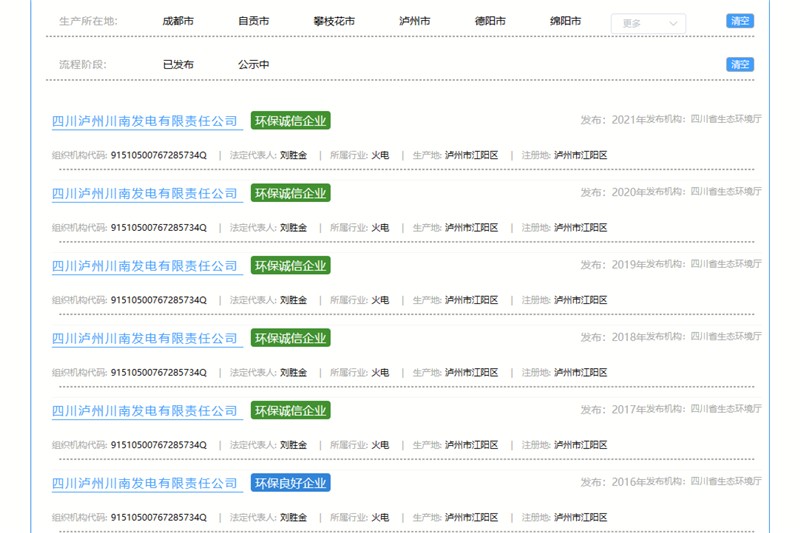Click 清空 in the 生产所在地 row
The image size is (800, 533).
tap(739, 21)
